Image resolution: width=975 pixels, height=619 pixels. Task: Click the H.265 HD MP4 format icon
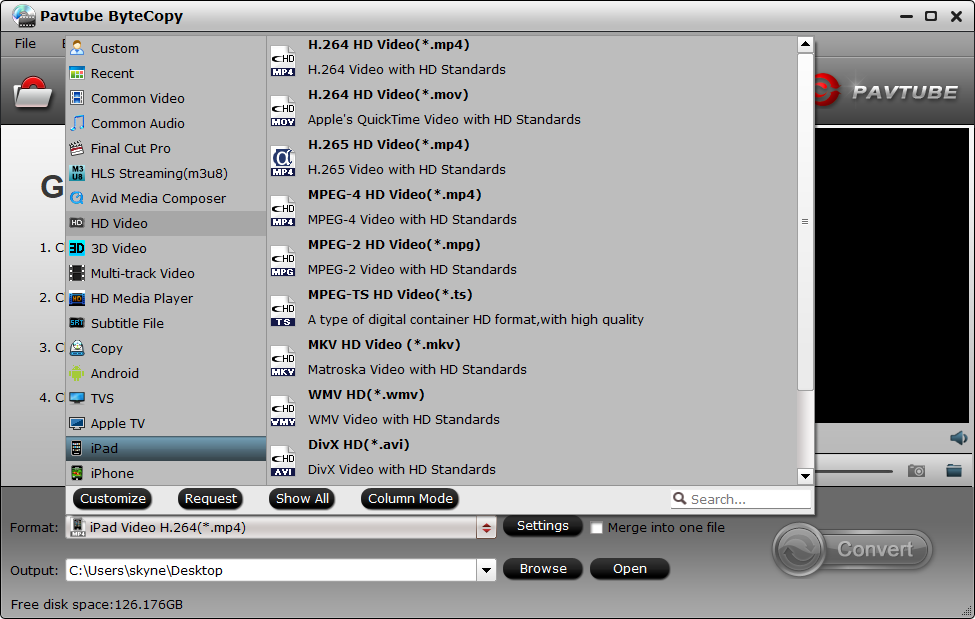click(283, 161)
